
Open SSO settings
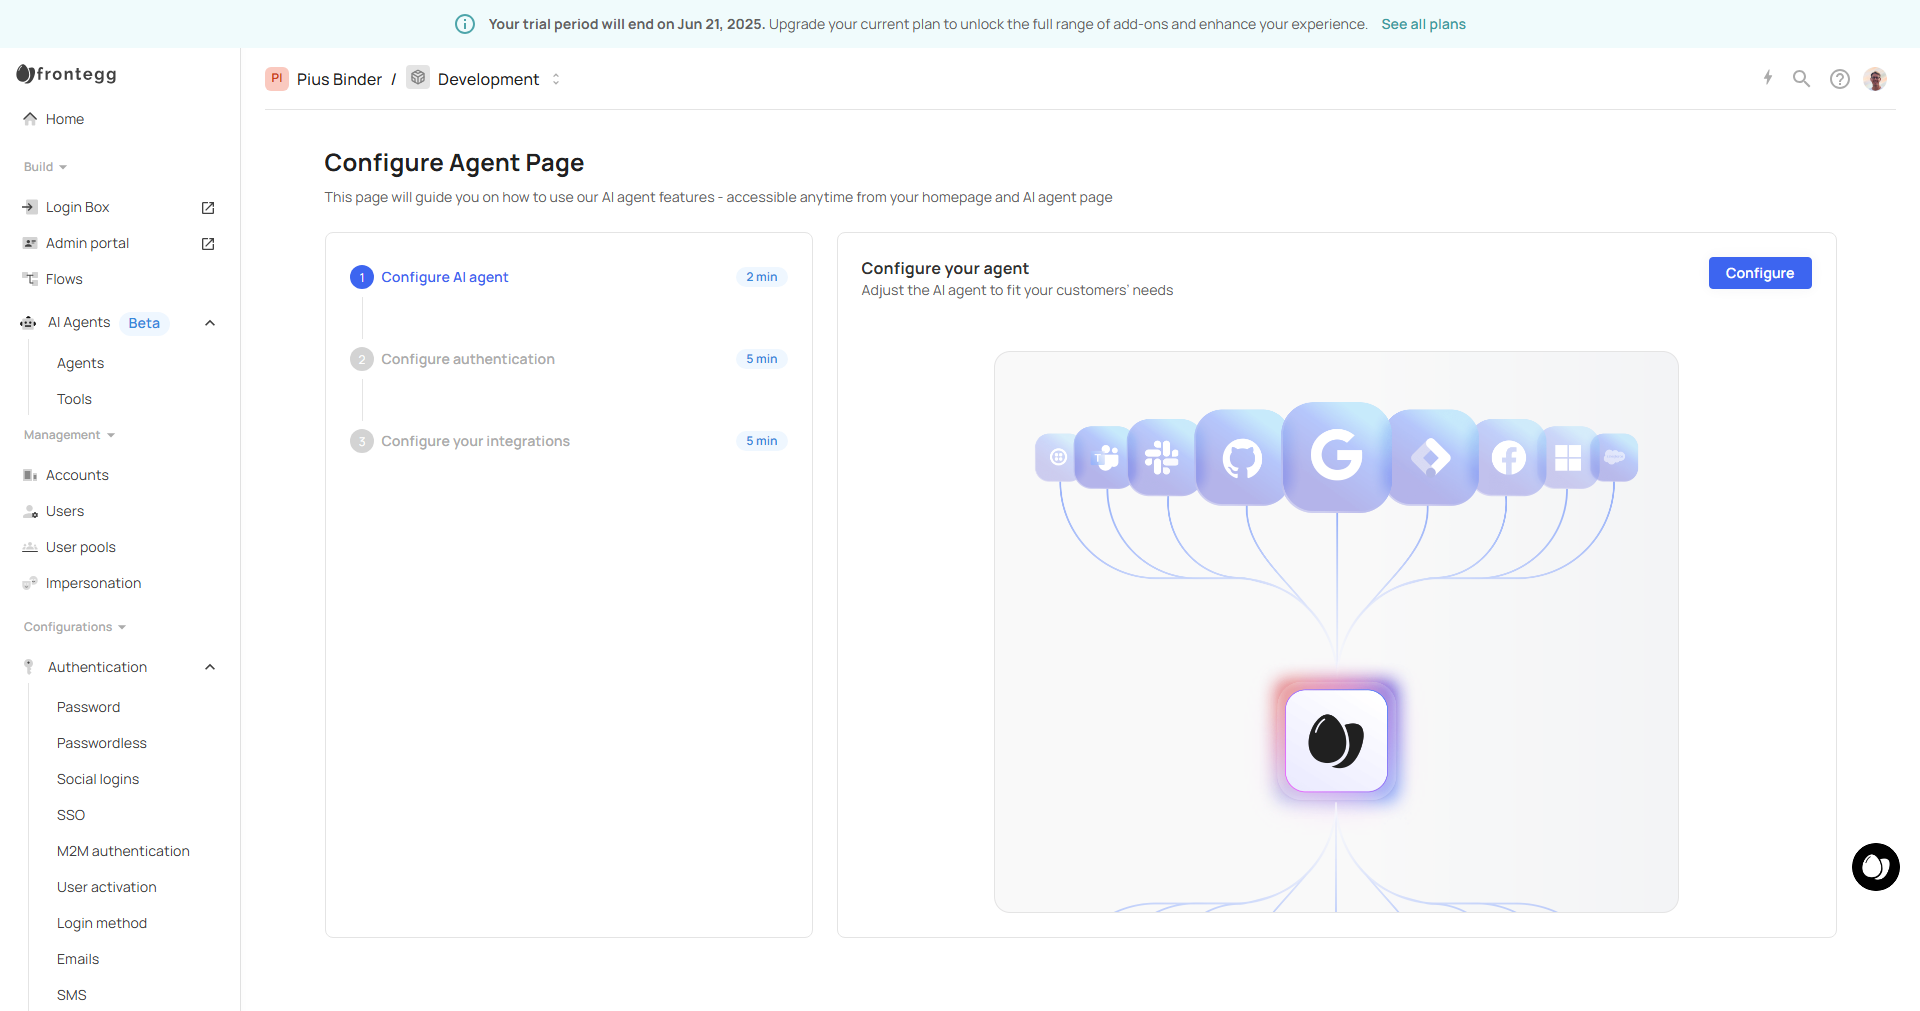71,815
